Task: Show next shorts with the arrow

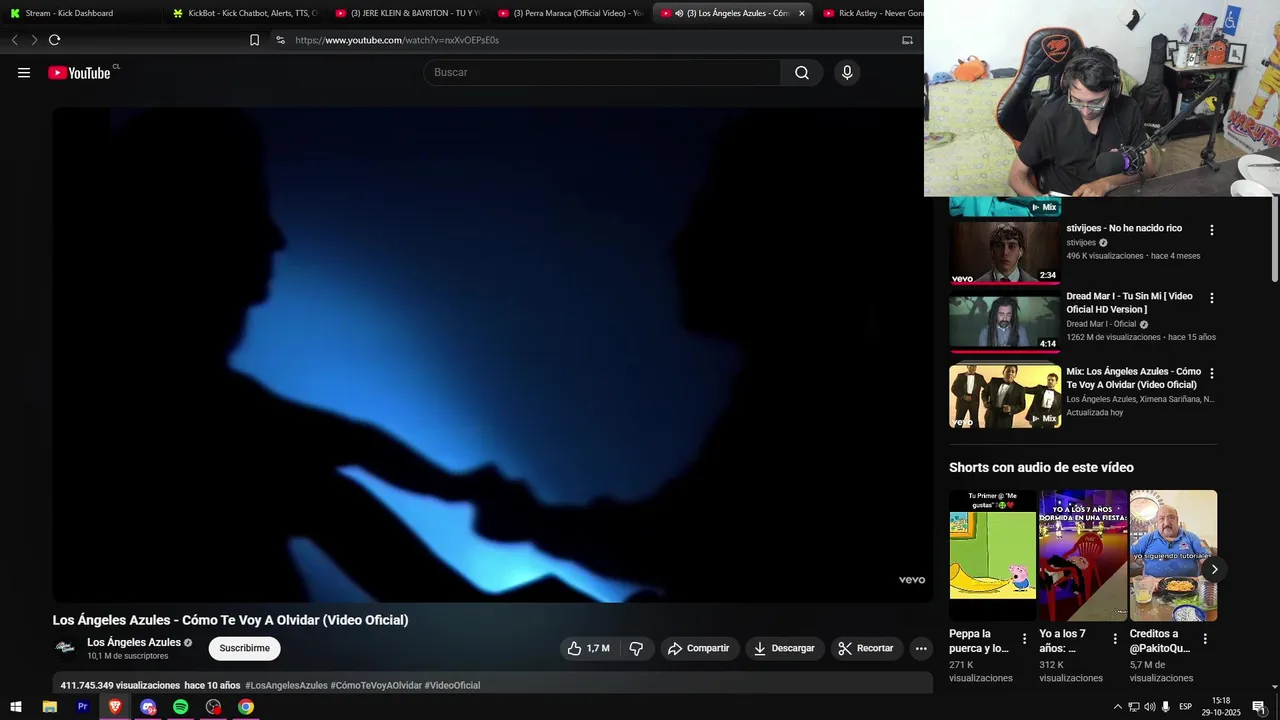Action: (x=1214, y=569)
